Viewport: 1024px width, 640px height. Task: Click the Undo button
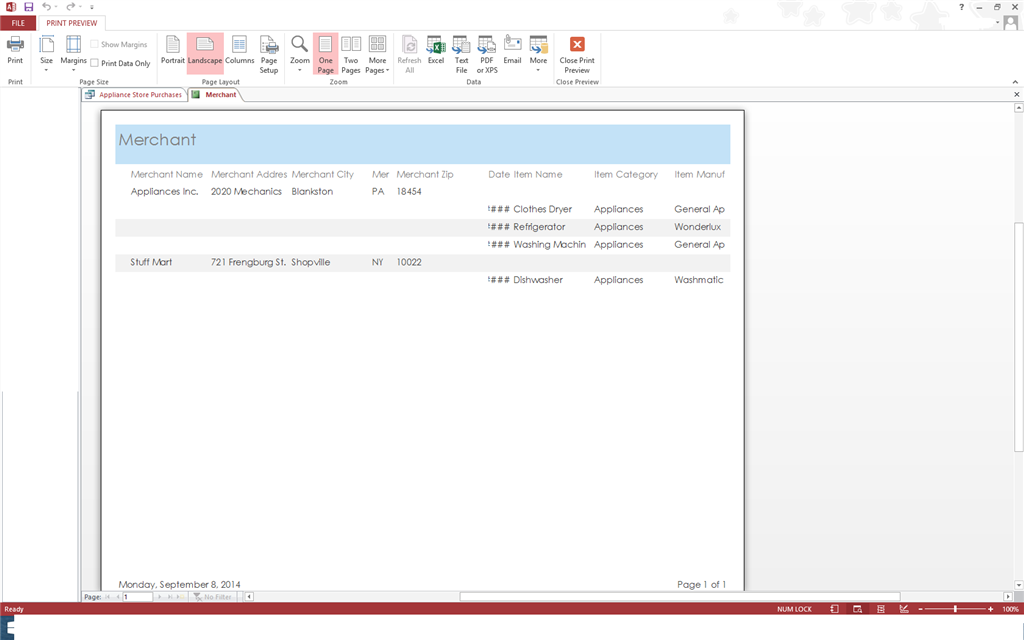[x=46, y=7]
